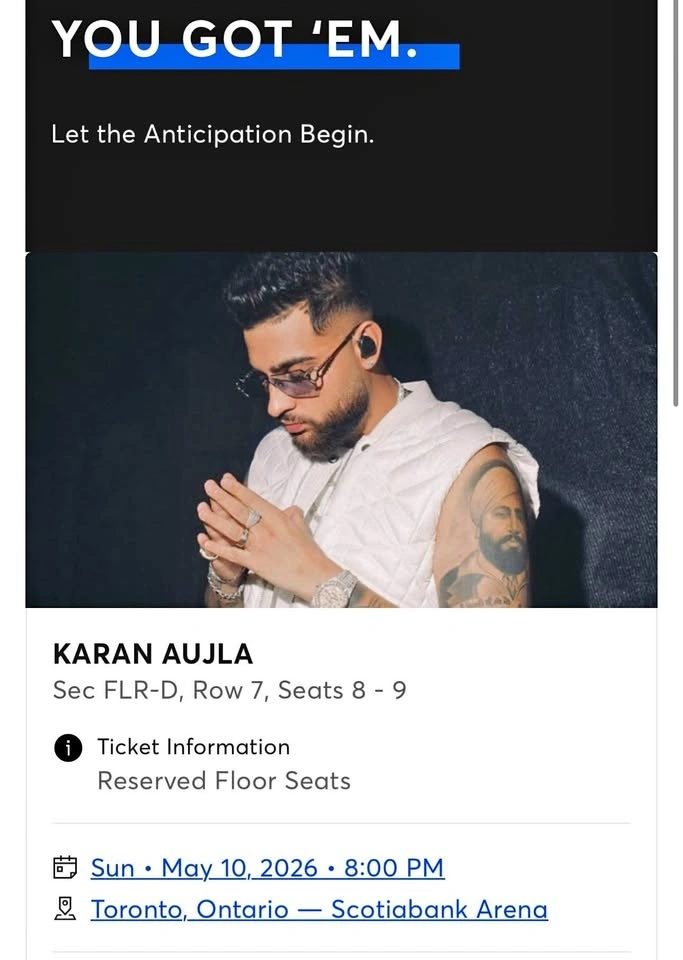Click the "8:00 PM" time in date link
Viewport: 683px width, 960px height.
pyautogui.click(x=394, y=868)
